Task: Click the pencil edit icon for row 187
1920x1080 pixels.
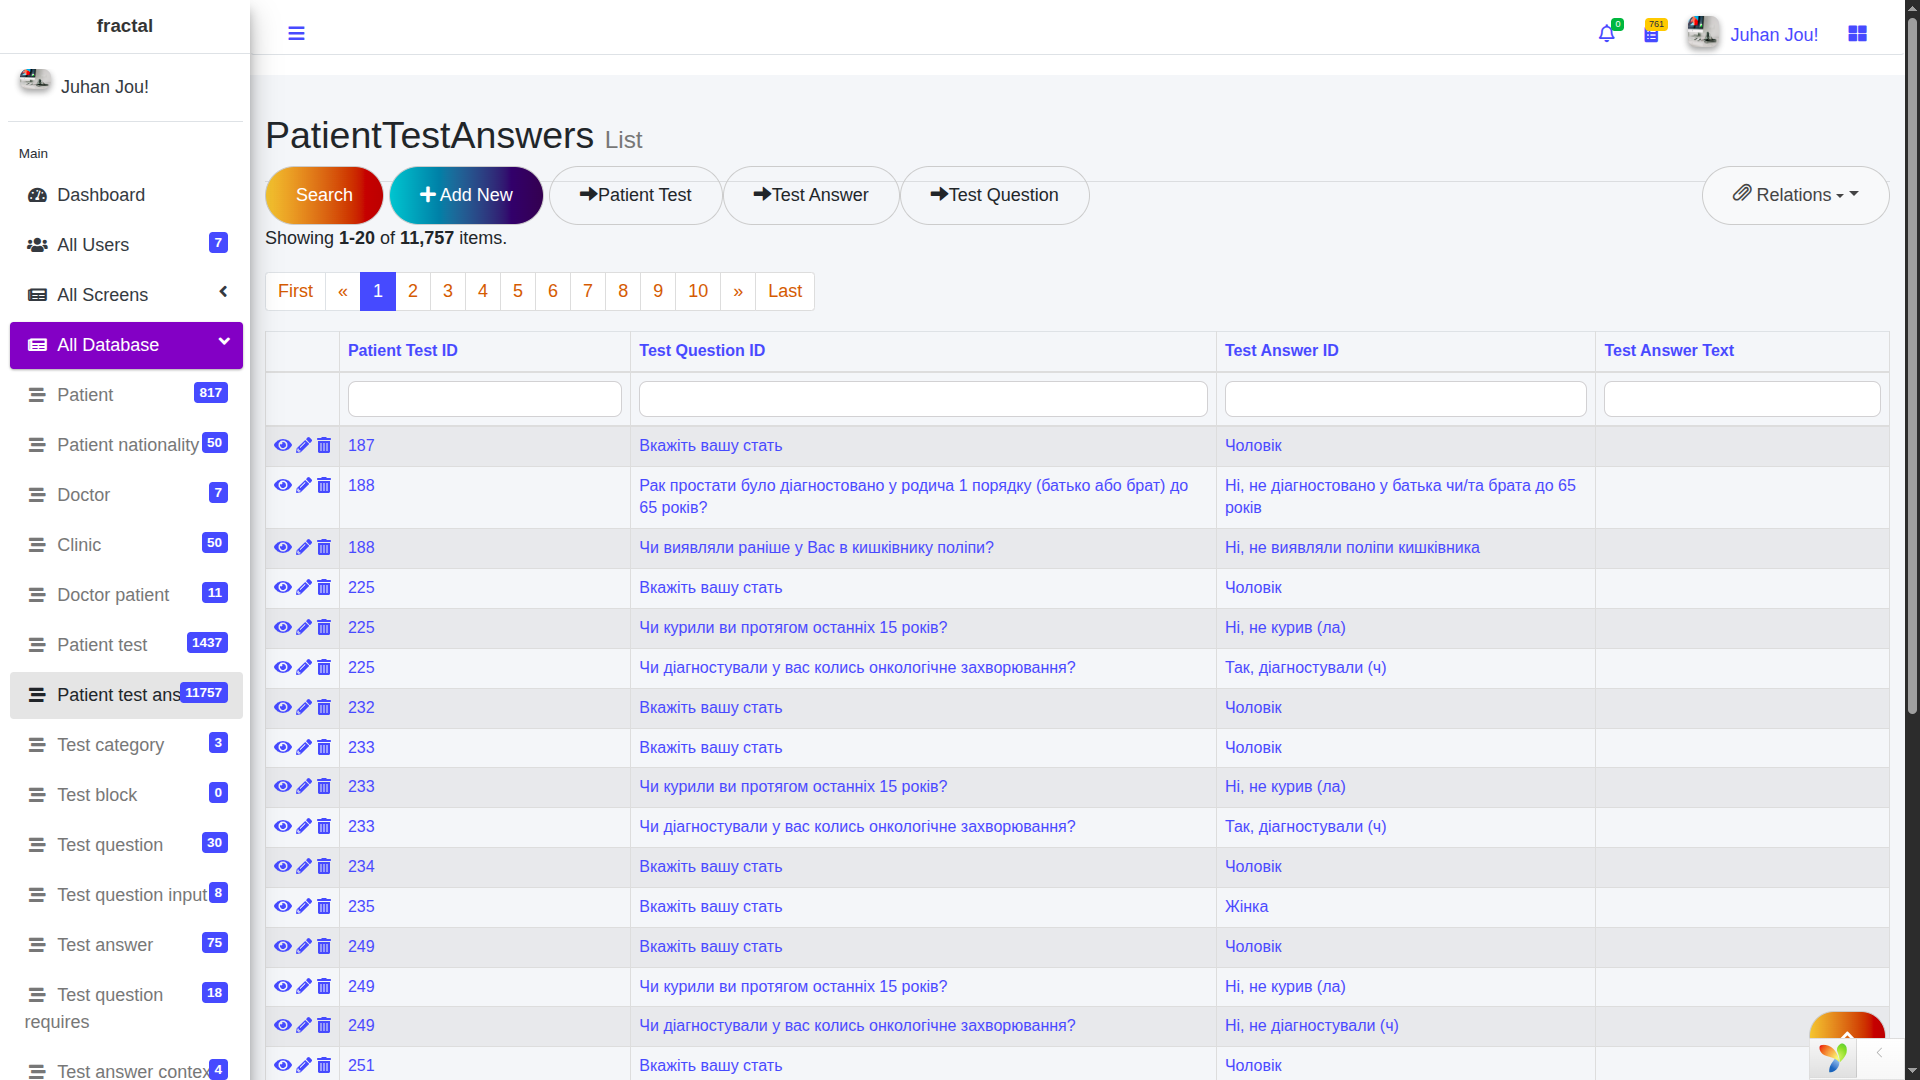Action: click(x=304, y=445)
